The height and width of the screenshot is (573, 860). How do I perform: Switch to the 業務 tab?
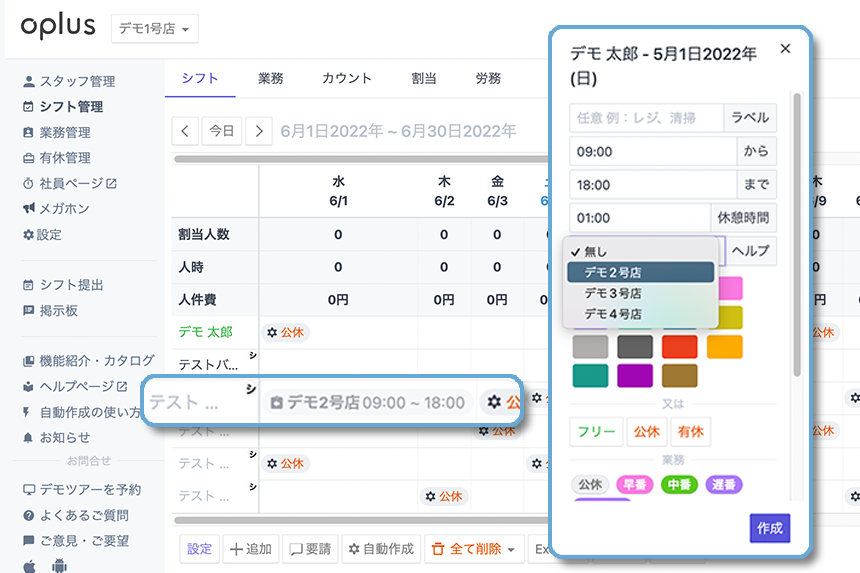click(x=270, y=78)
